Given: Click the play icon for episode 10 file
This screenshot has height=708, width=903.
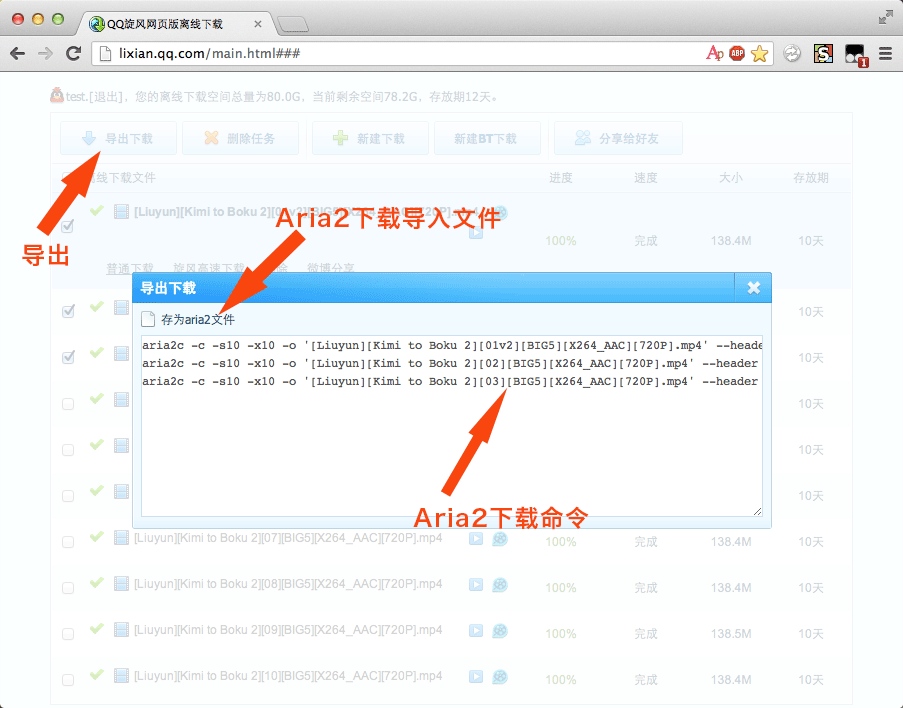Looking at the screenshot, I should (476, 676).
